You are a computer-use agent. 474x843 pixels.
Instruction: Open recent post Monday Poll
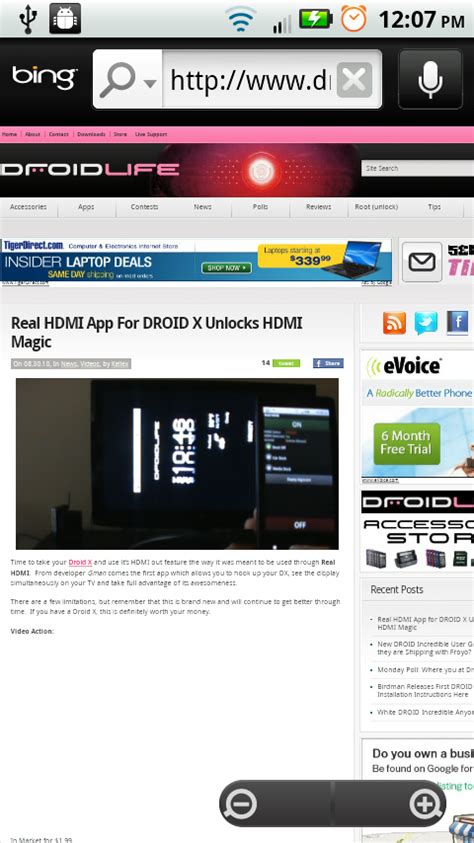[x=425, y=670]
